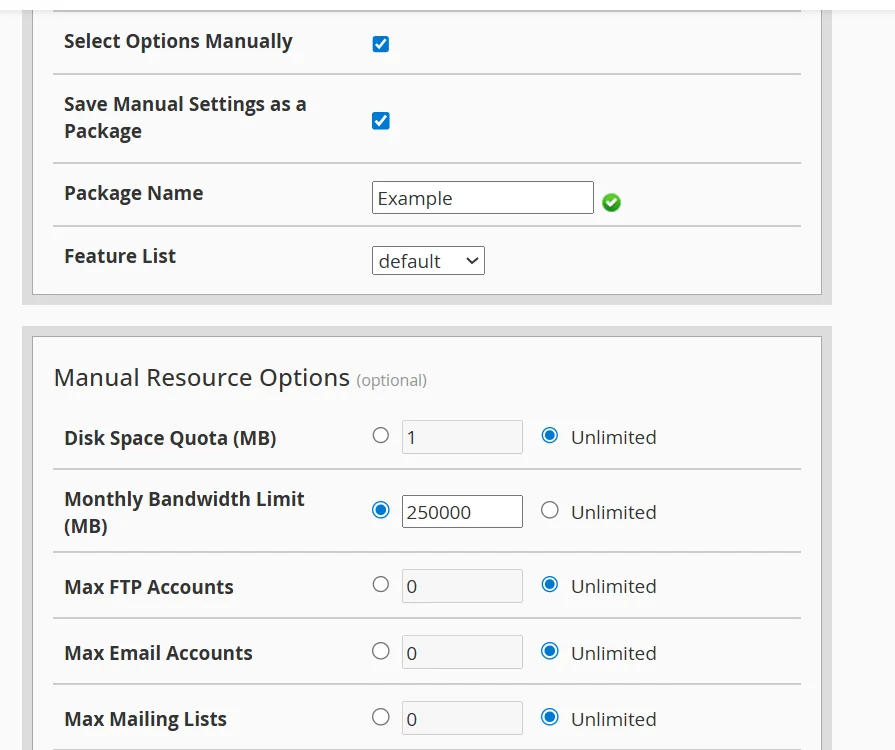Image resolution: width=895 pixels, height=750 pixels.
Task: Select limited radio for Max FTP Accounts
Action: coord(381,585)
